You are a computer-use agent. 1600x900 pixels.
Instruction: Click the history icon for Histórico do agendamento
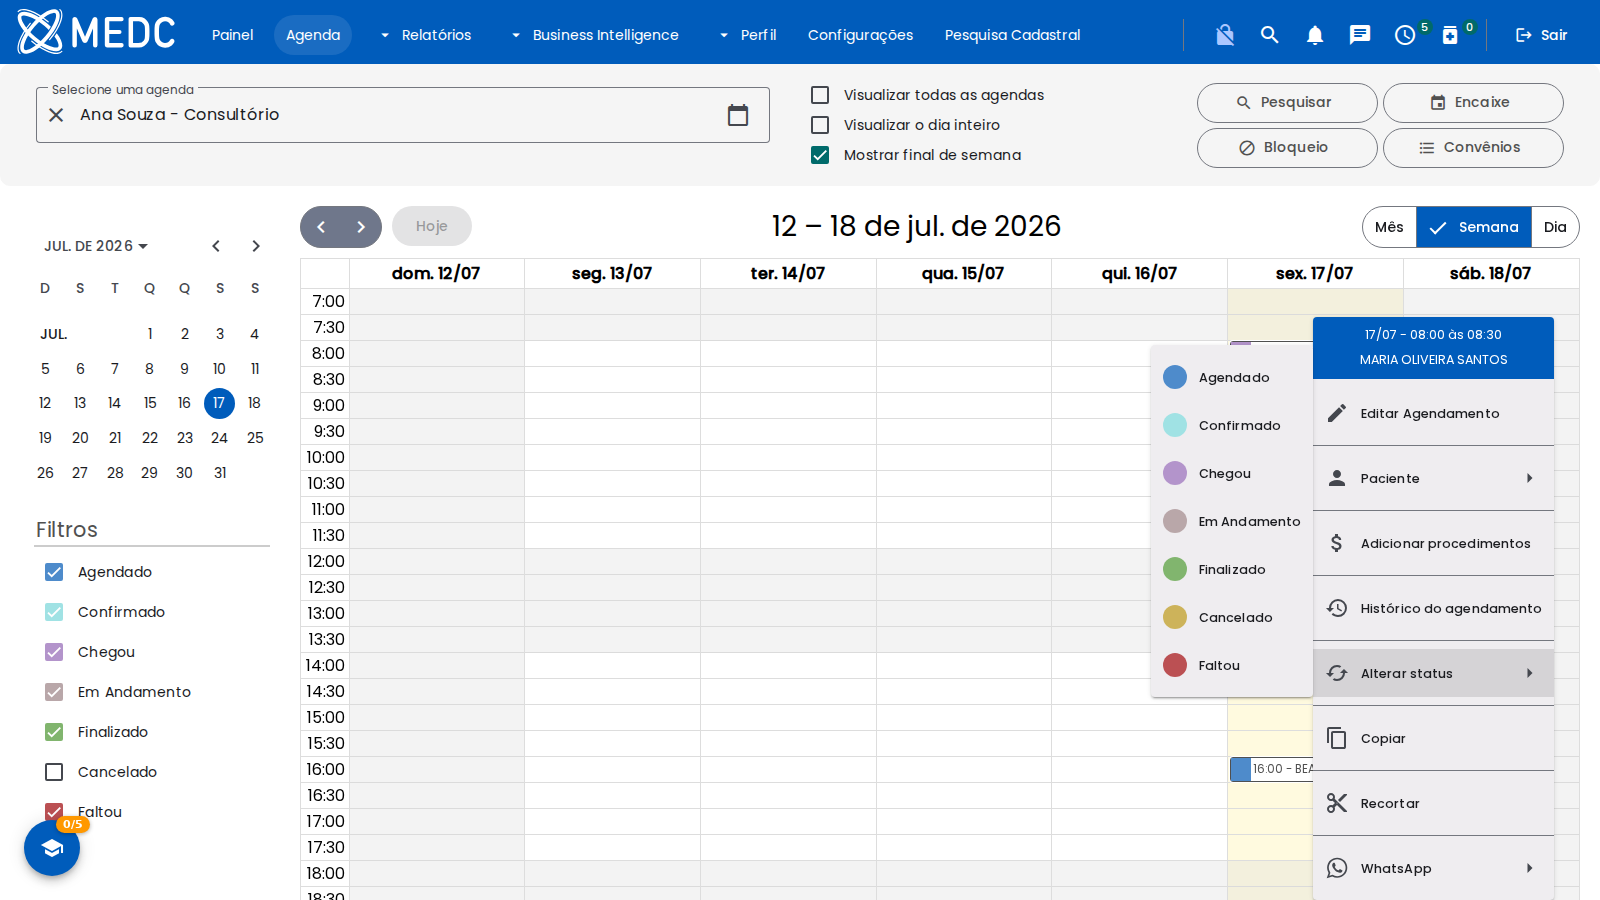pos(1337,608)
